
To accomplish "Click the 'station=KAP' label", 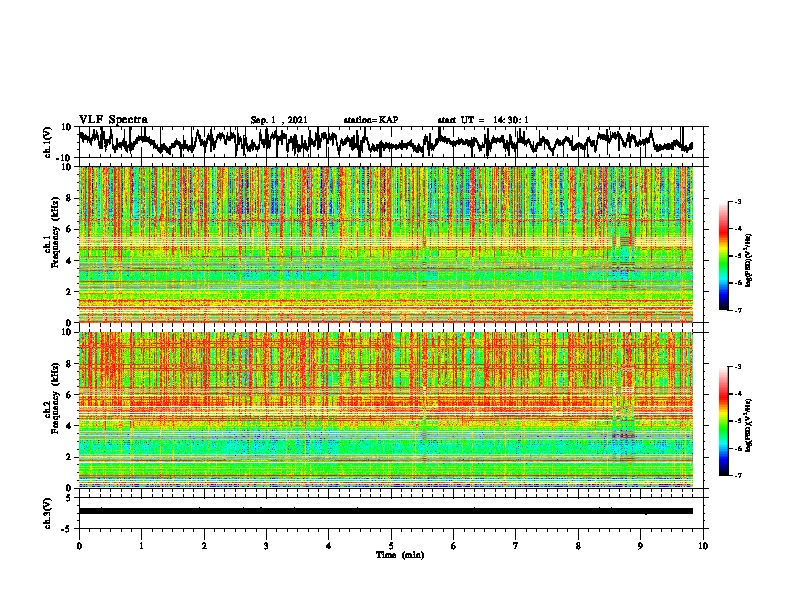I will (x=371, y=120).
